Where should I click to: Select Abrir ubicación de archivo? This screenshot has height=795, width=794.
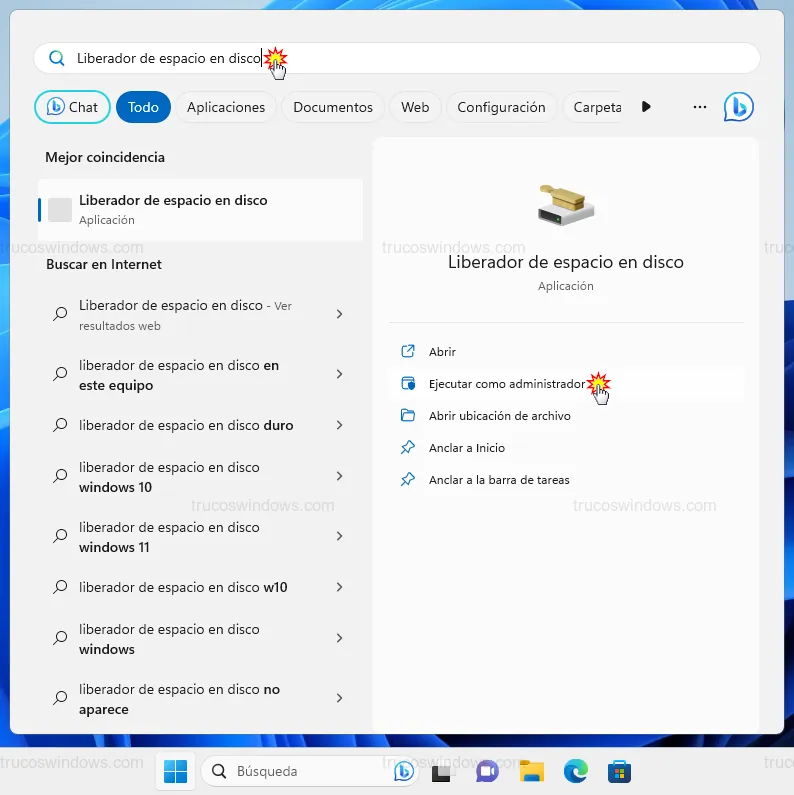point(499,415)
